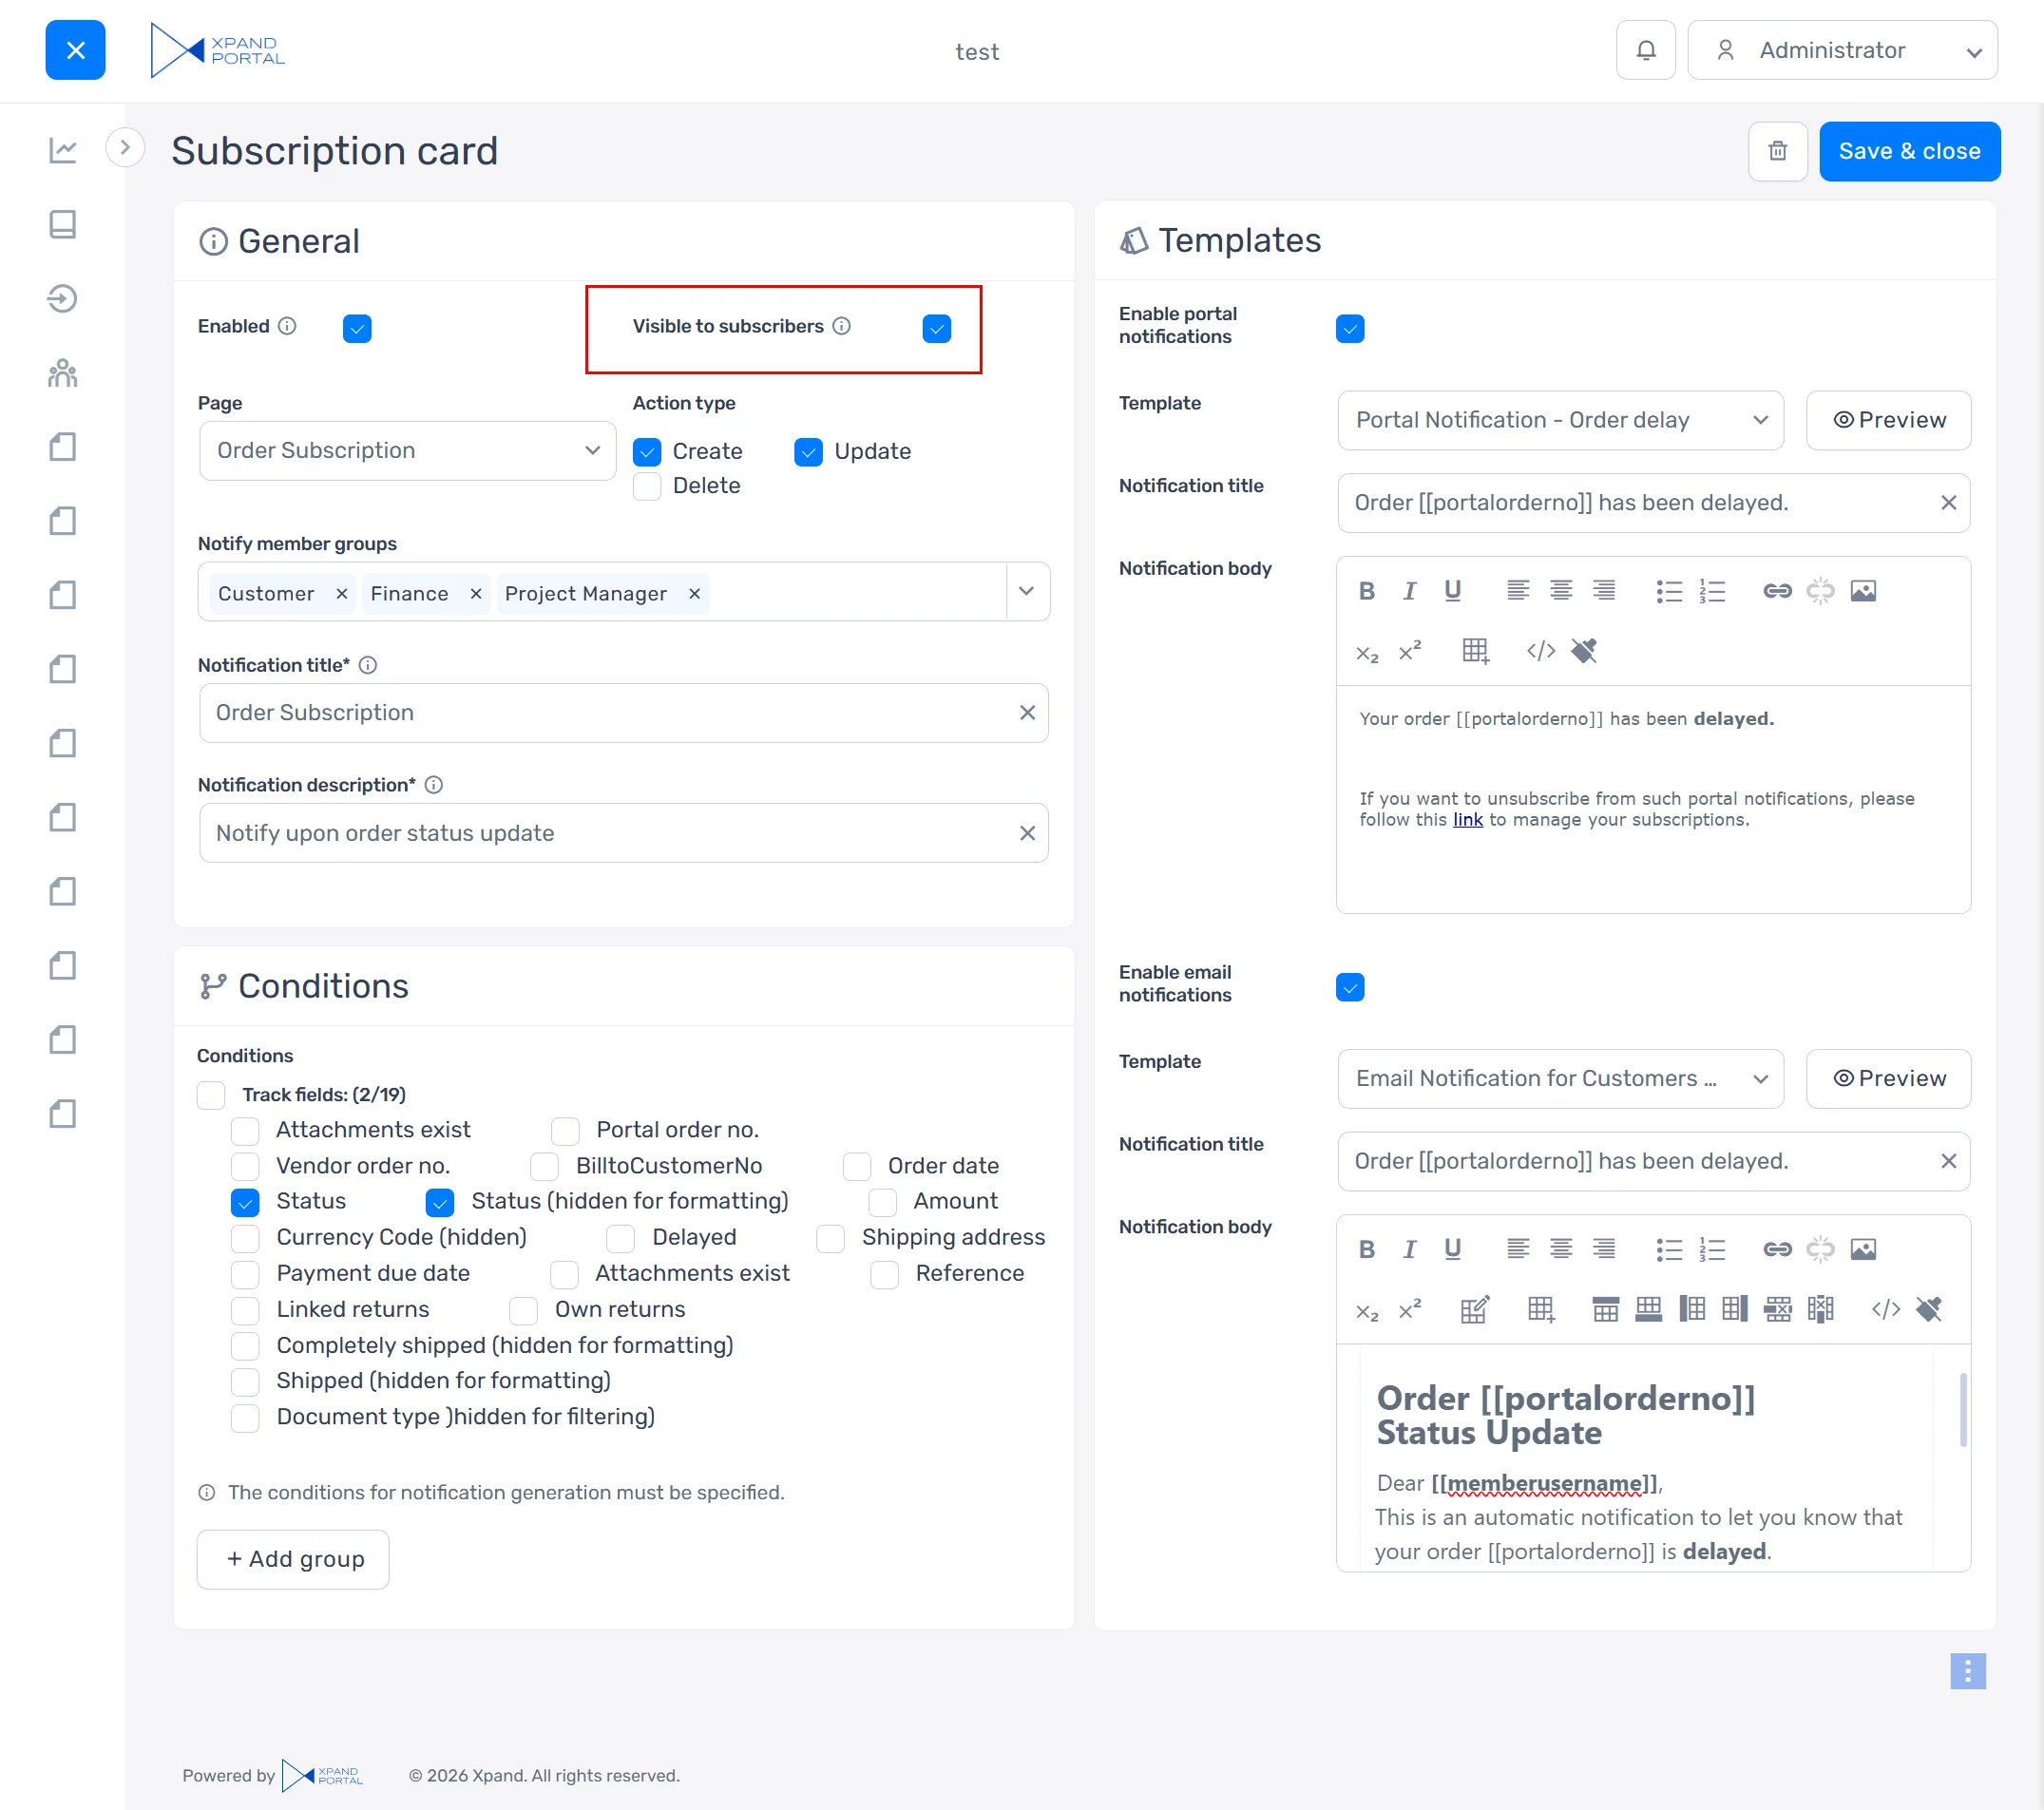The image size is (2044, 1810).
Task: Click the email body scrollbar
Action: click(x=1962, y=1410)
